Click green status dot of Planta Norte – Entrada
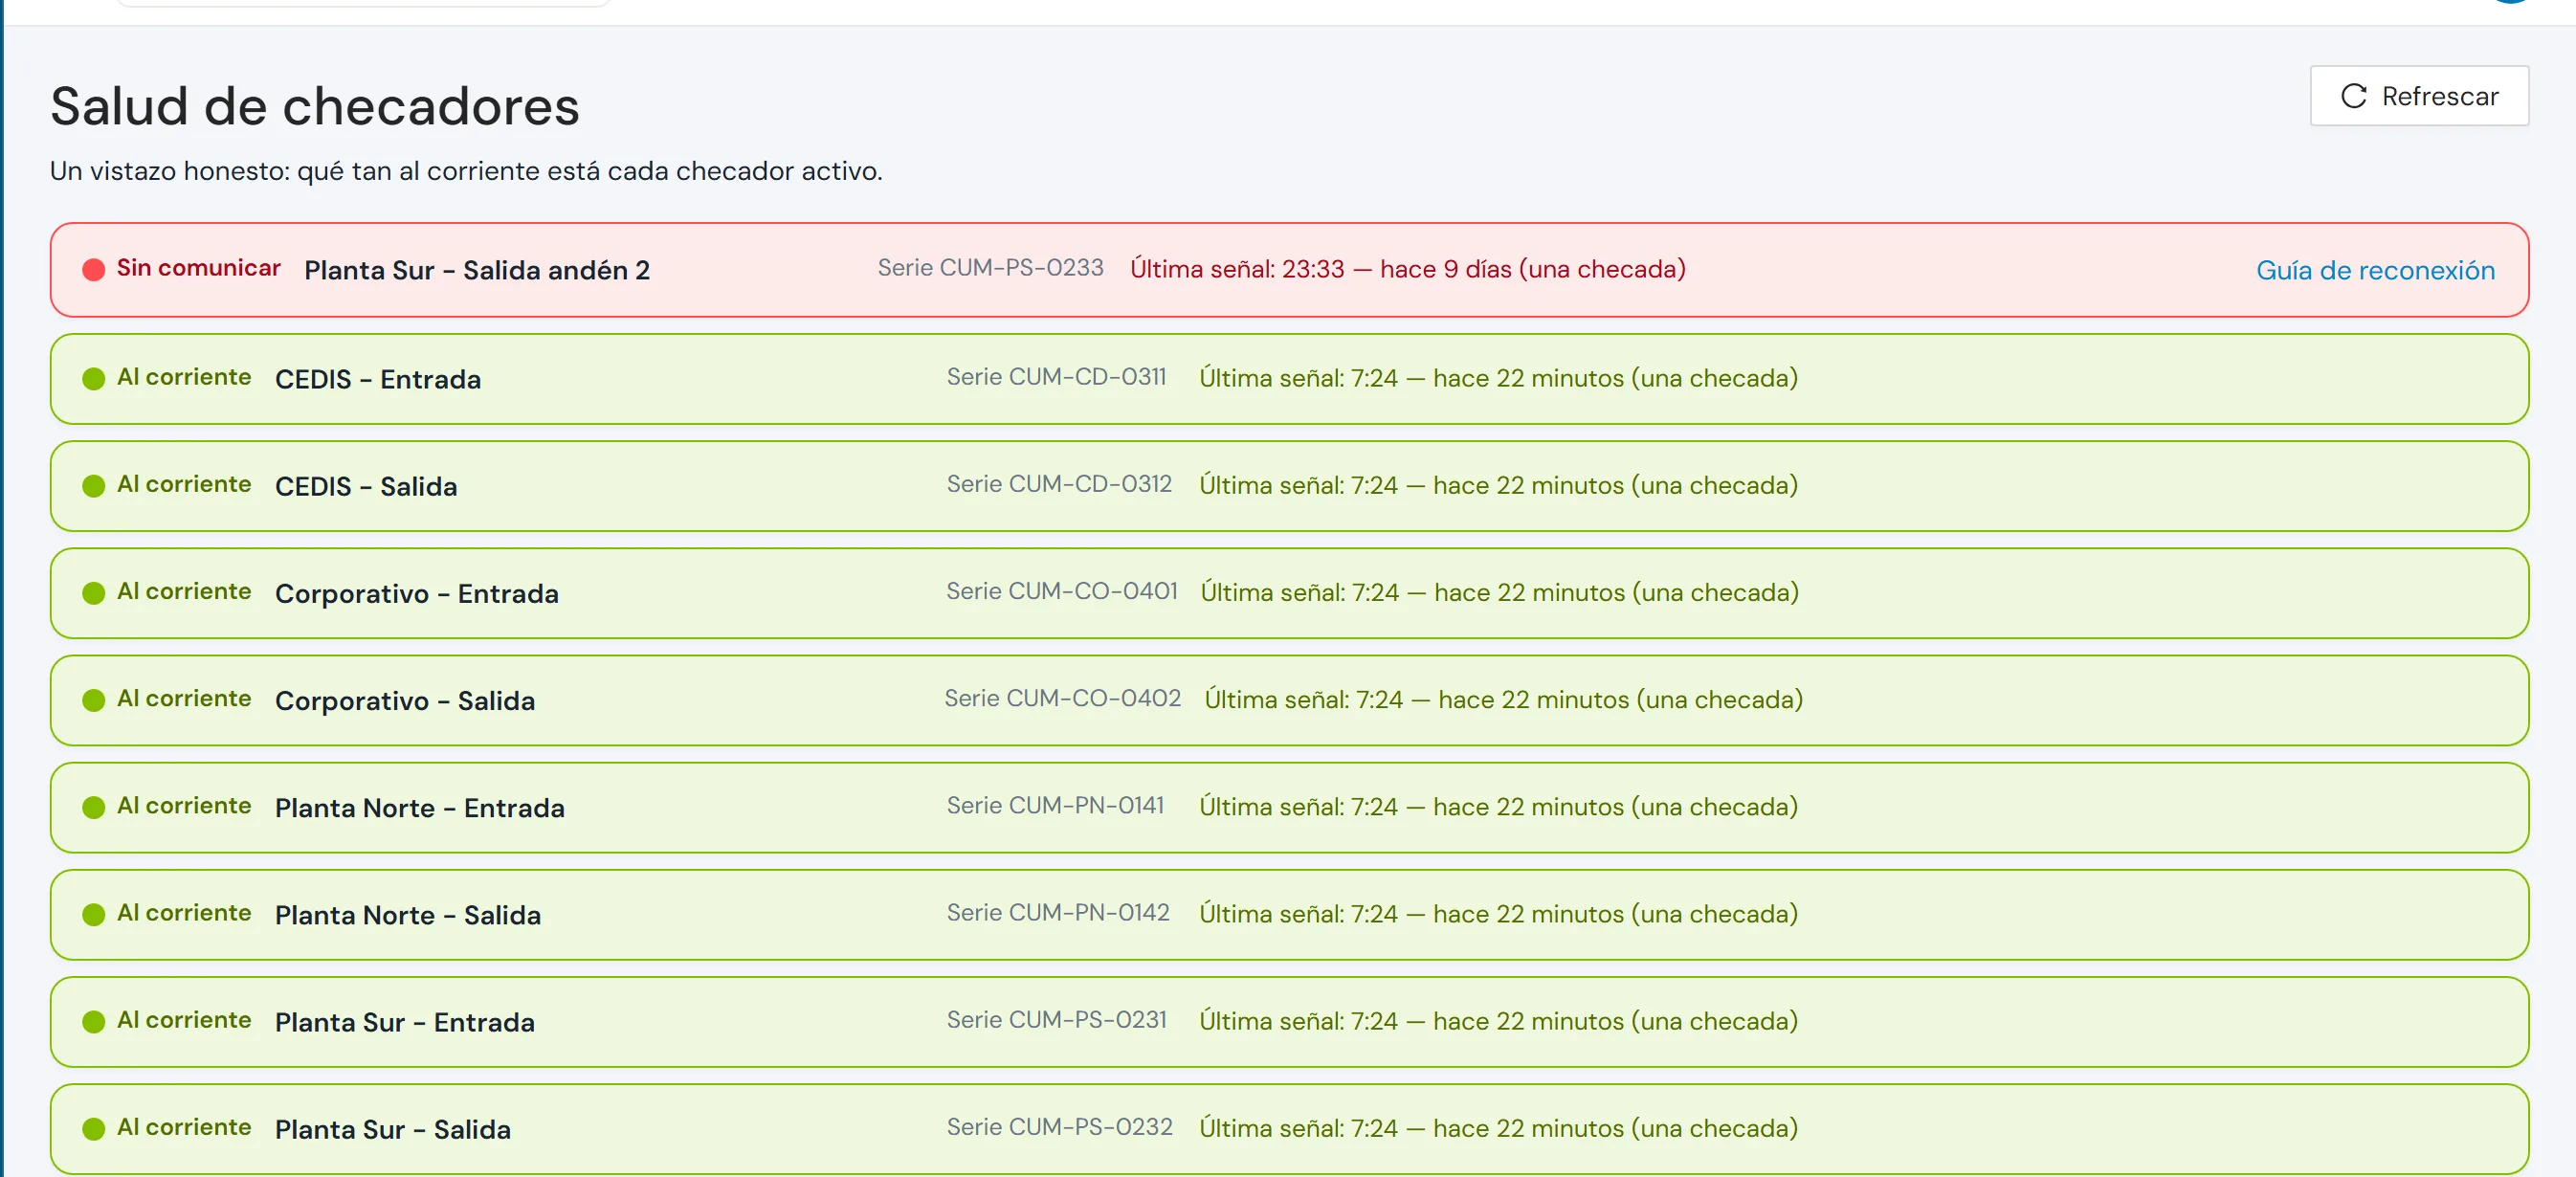Viewport: 2576px width, 1177px height. [x=94, y=807]
